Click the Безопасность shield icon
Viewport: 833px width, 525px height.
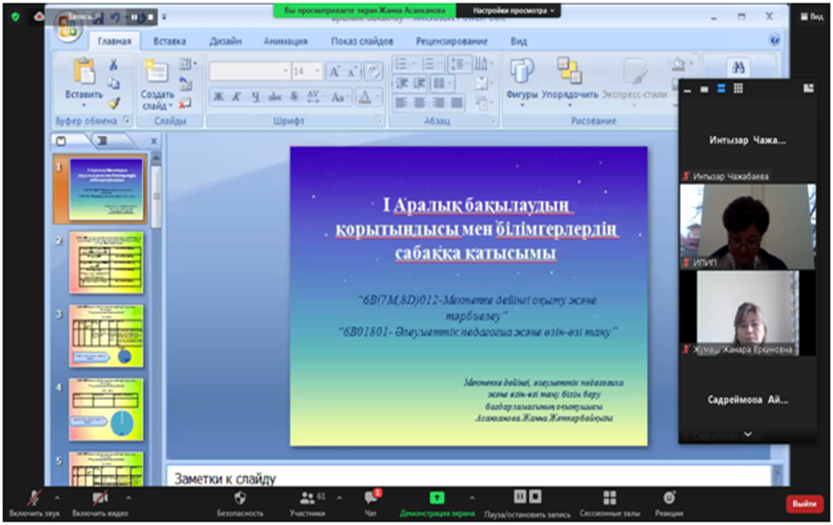(x=240, y=497)
